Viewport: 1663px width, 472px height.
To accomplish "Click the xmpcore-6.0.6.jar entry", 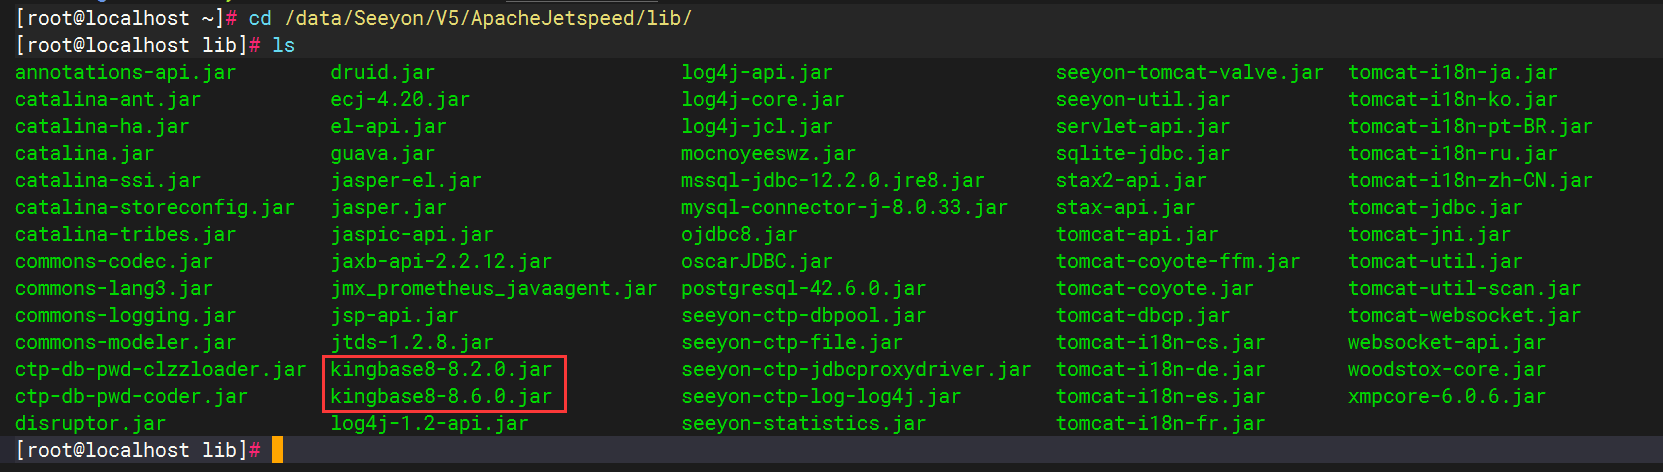I will tap(1446, 397).
